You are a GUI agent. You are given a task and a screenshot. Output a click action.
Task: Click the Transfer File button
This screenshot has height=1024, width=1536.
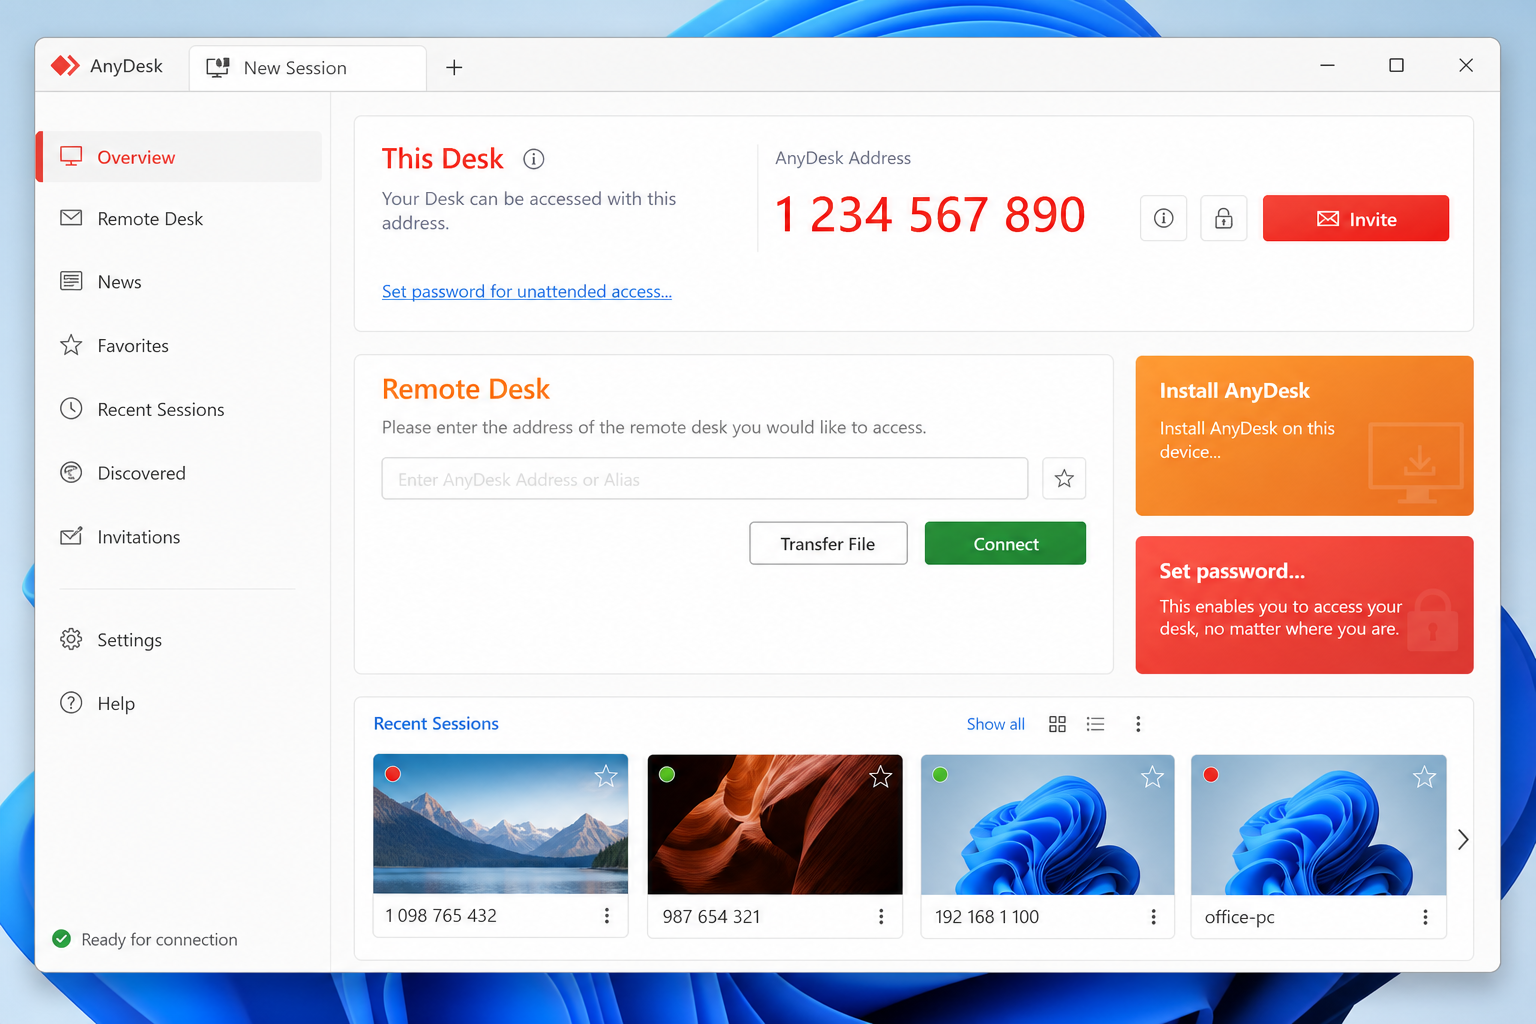(x=828, y=543)
